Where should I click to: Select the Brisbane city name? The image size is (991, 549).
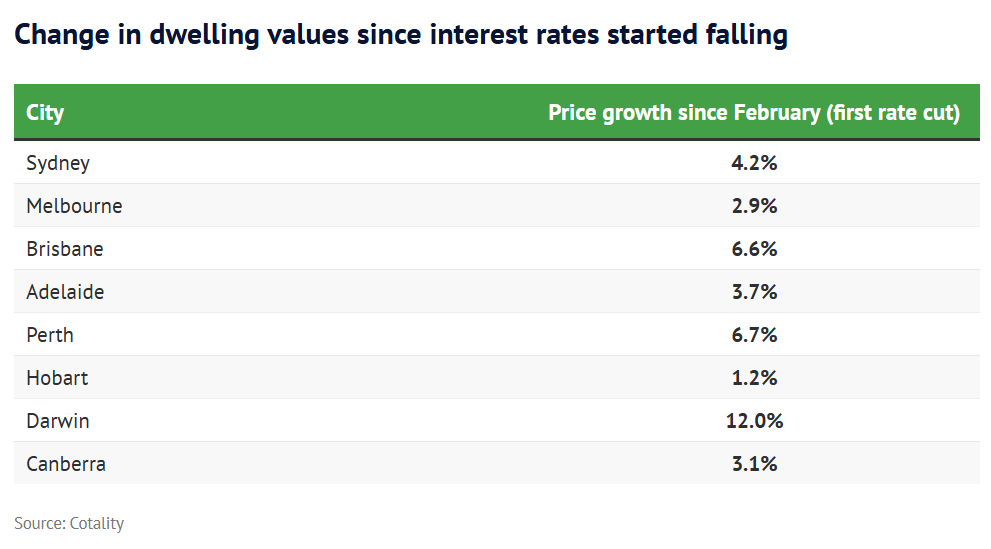pyautogui.click(x=65, y=249)
